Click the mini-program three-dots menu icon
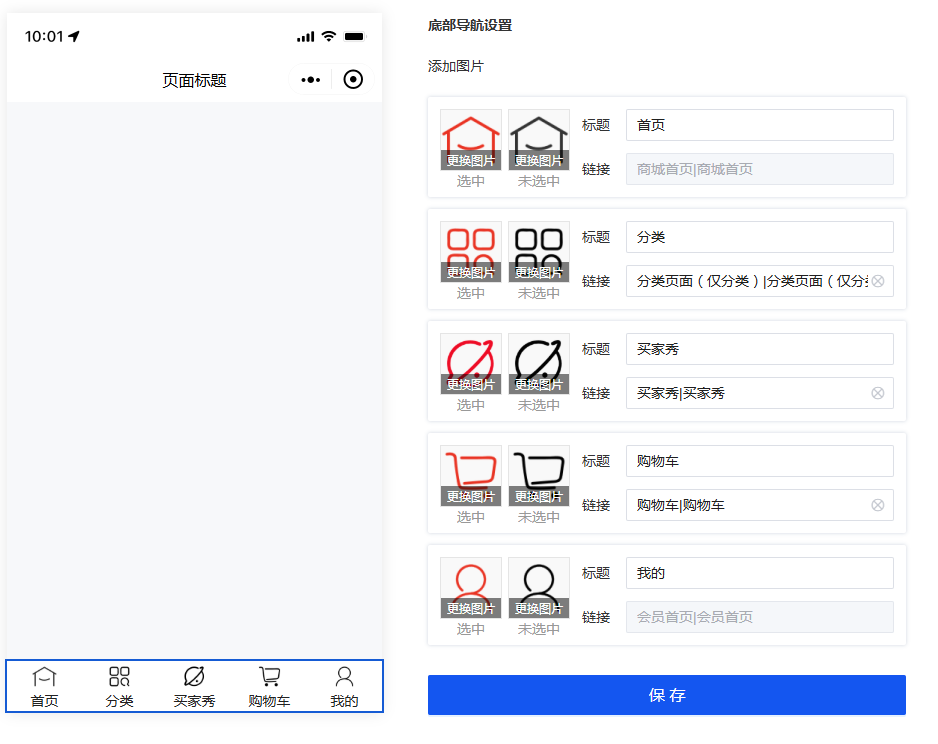 (311, 80)
